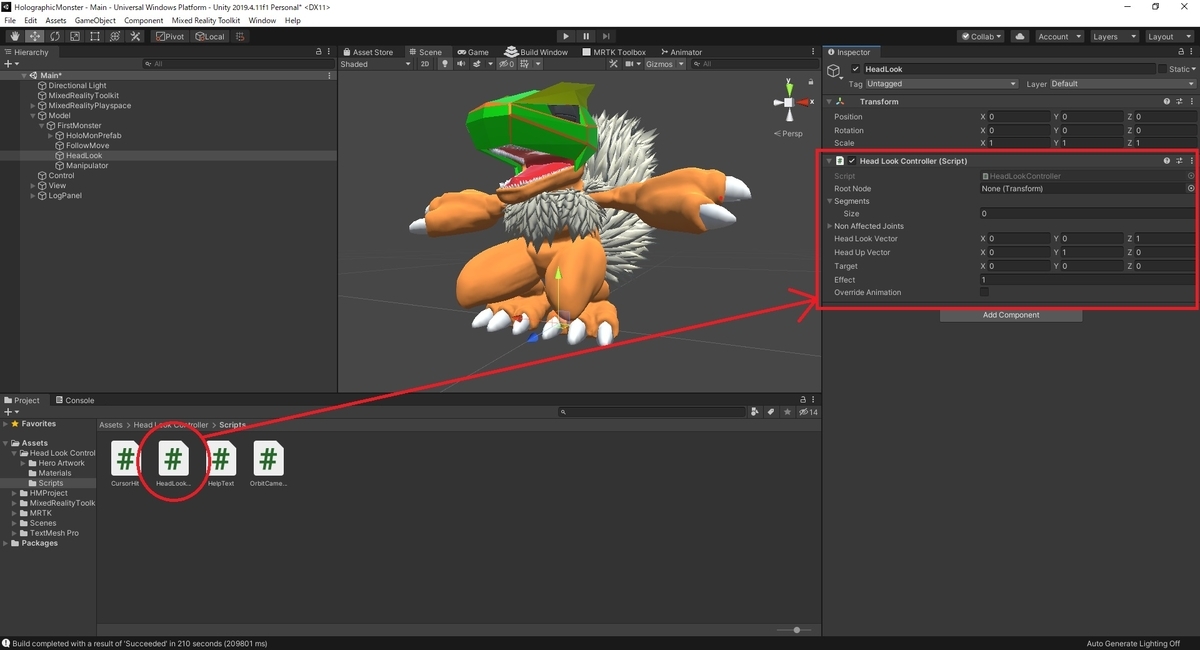Click the Pause button

pyautogui.click(x=586, y=36)
